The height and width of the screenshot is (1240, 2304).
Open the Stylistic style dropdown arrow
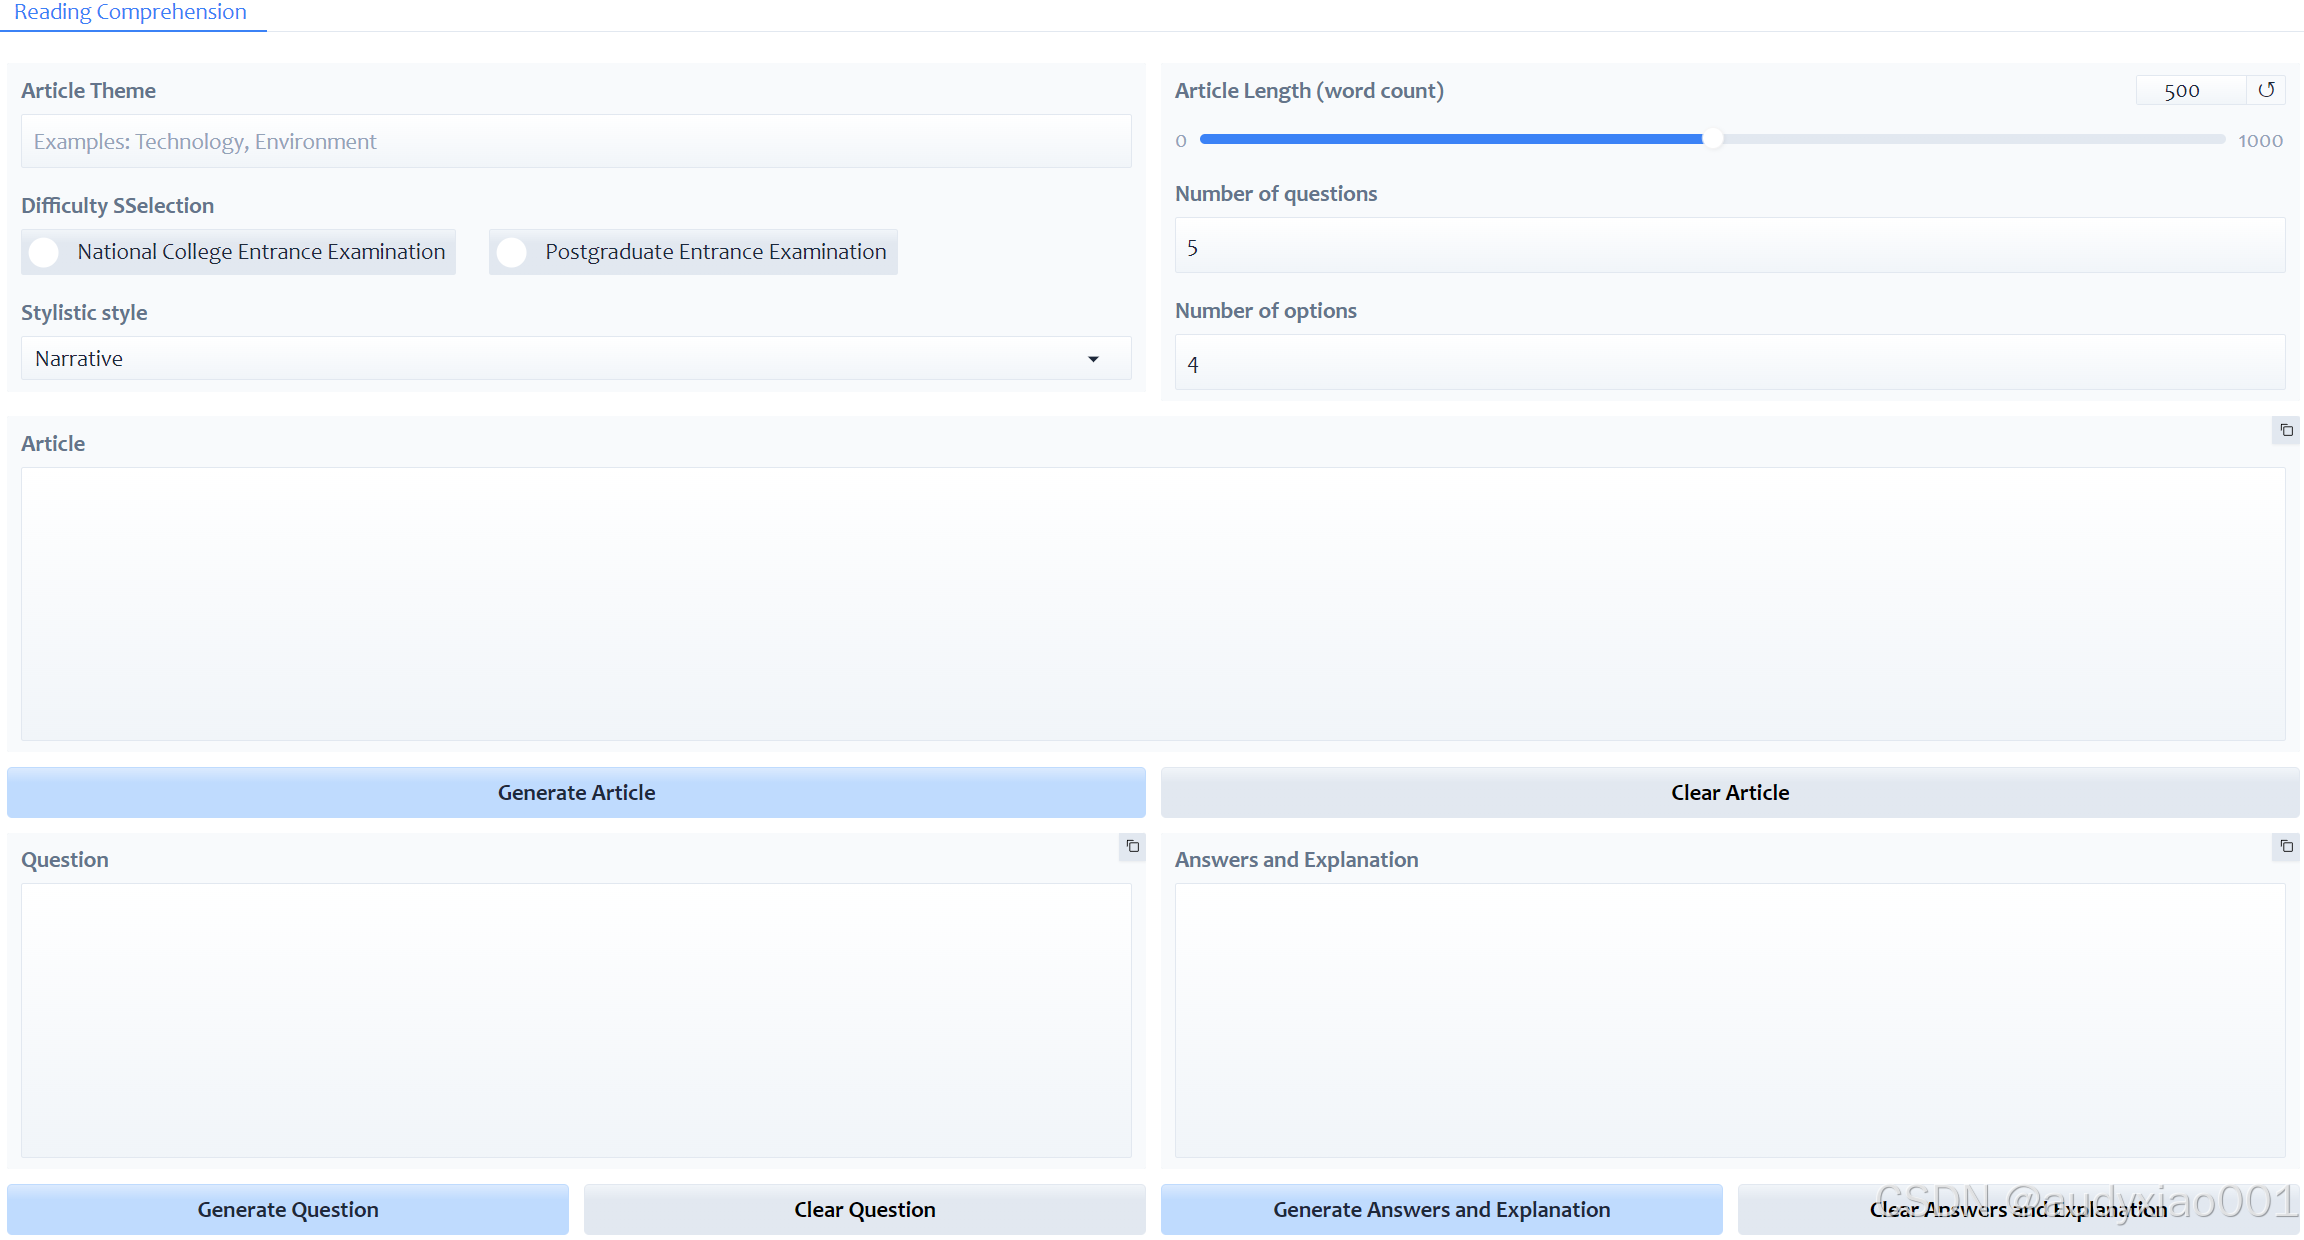tap(1093, 359)
